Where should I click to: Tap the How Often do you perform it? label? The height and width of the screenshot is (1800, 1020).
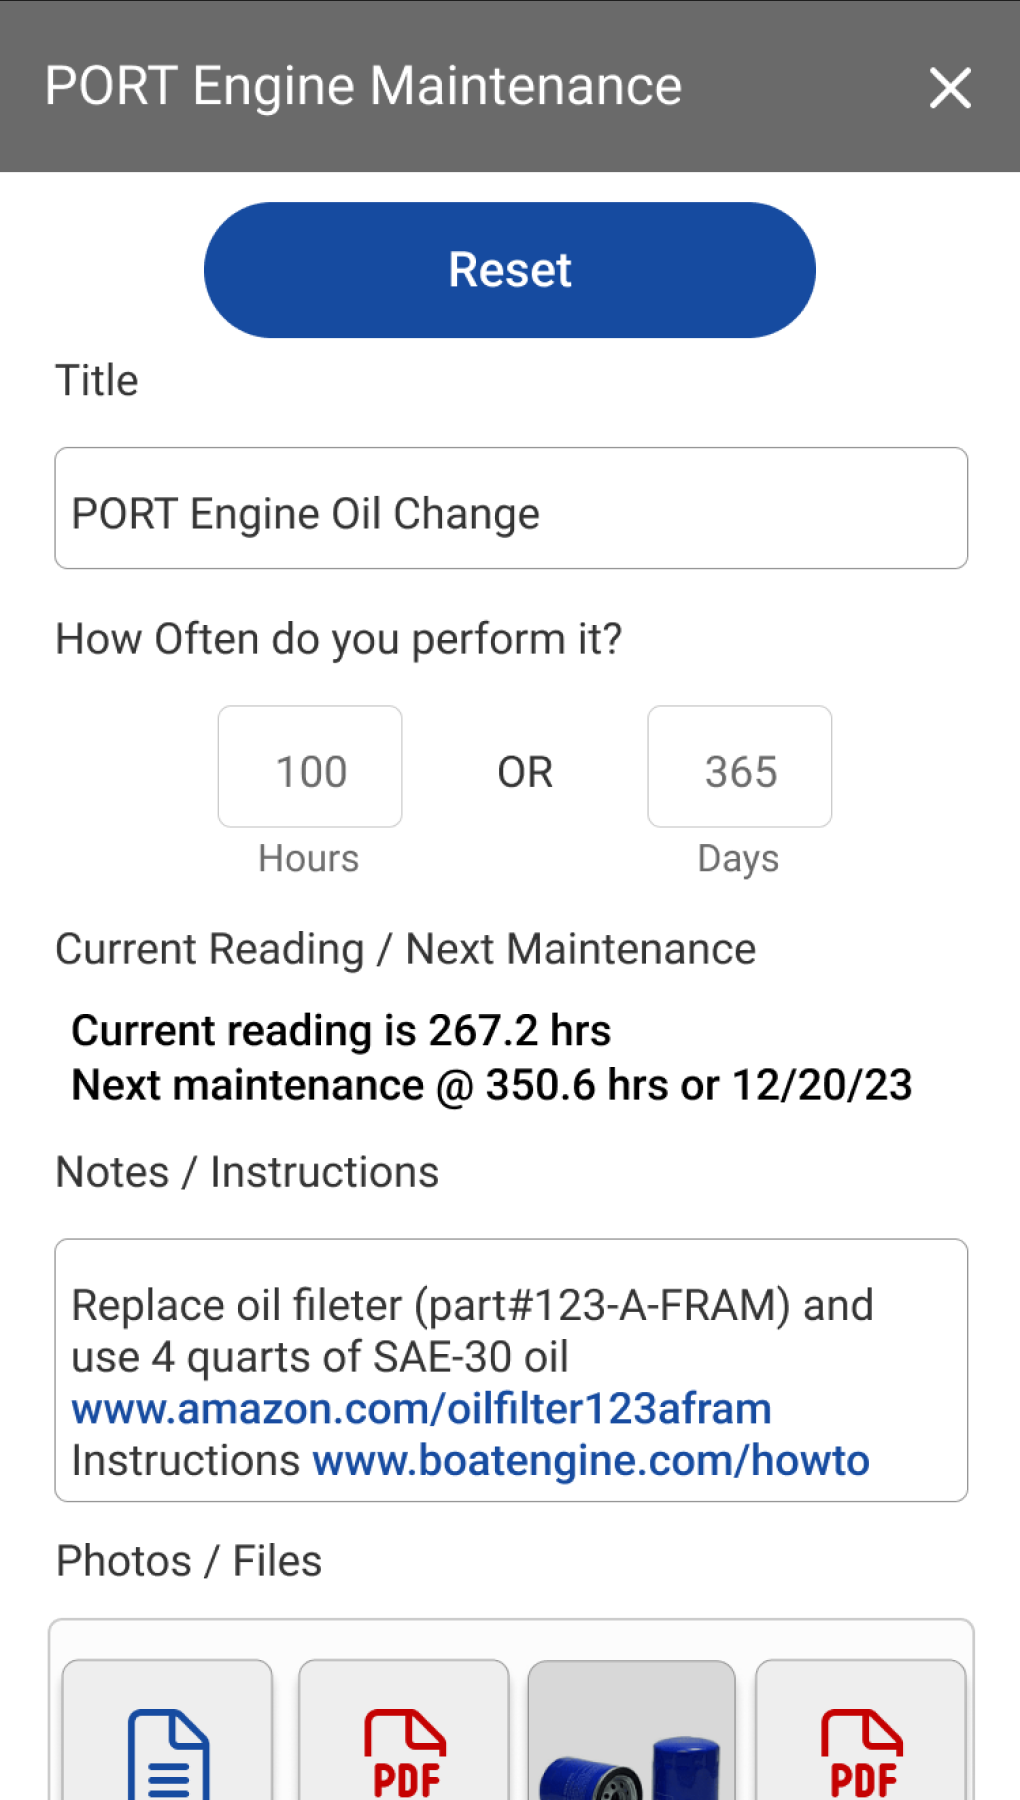click(x=338, y=639)
